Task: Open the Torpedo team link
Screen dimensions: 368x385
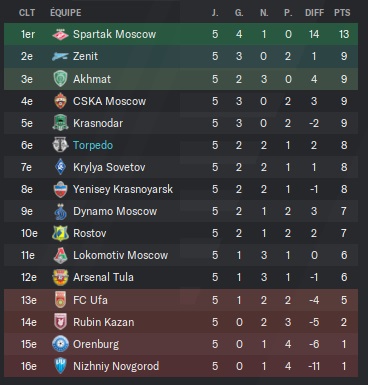Action: (93, 145)
